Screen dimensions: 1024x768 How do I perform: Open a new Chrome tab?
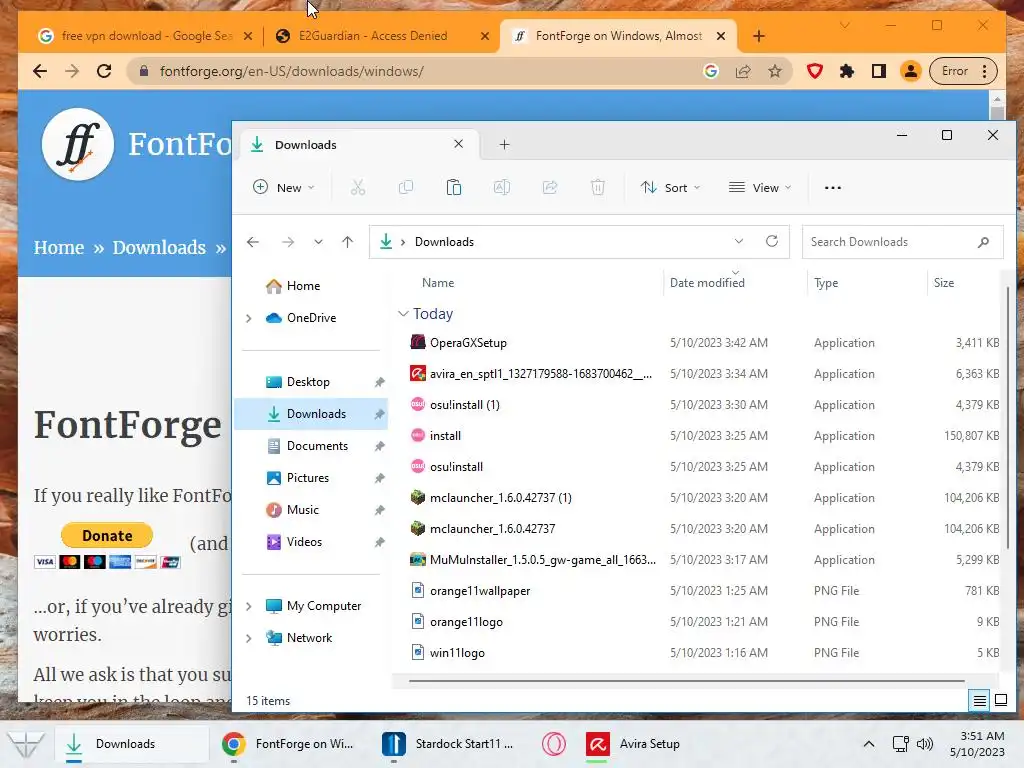click(x=758, y=36)
